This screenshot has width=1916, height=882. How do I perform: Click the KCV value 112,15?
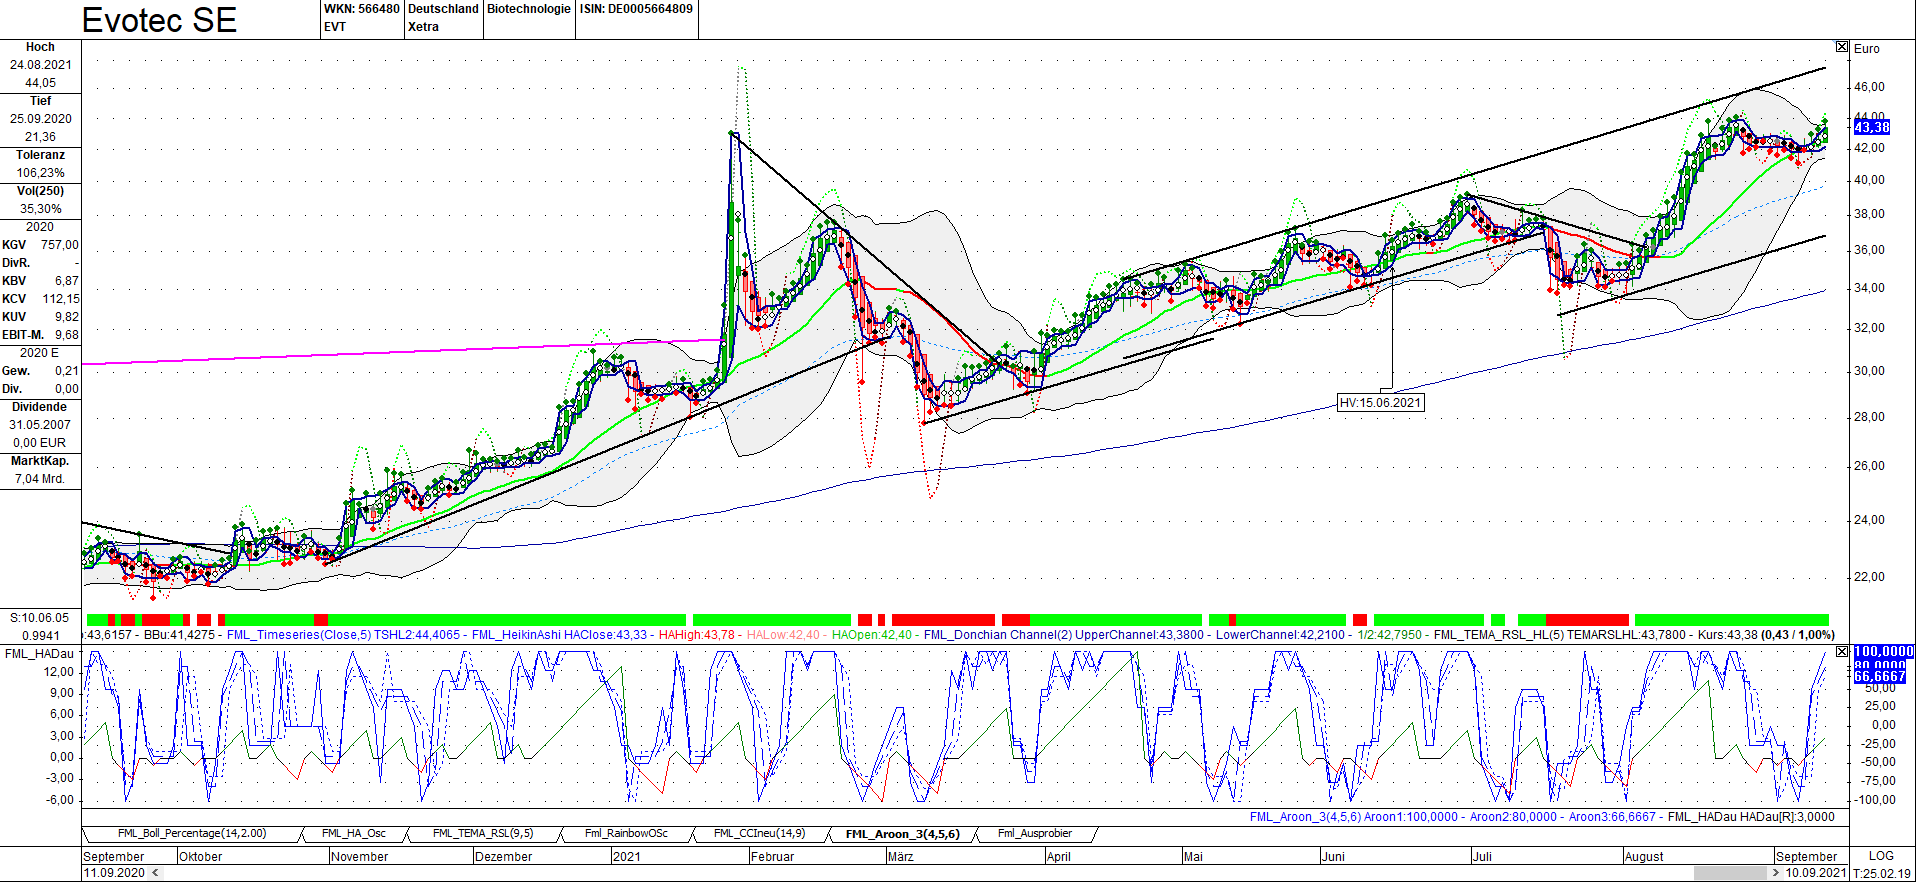coord(60,299)
